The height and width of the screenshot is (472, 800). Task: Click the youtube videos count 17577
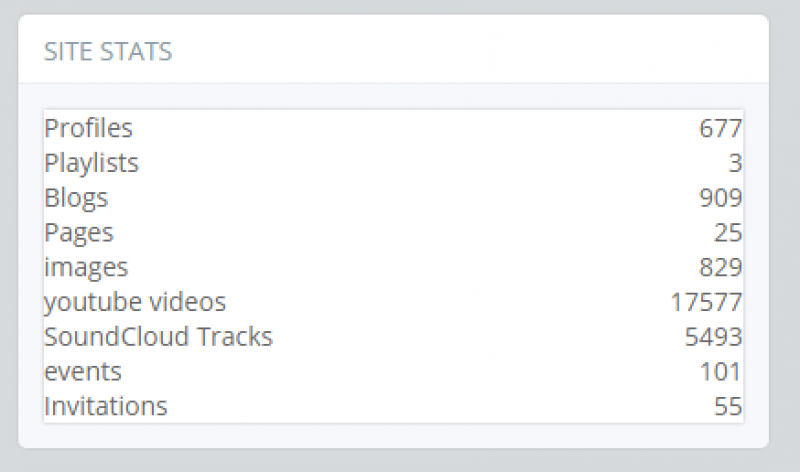point(706,302)
